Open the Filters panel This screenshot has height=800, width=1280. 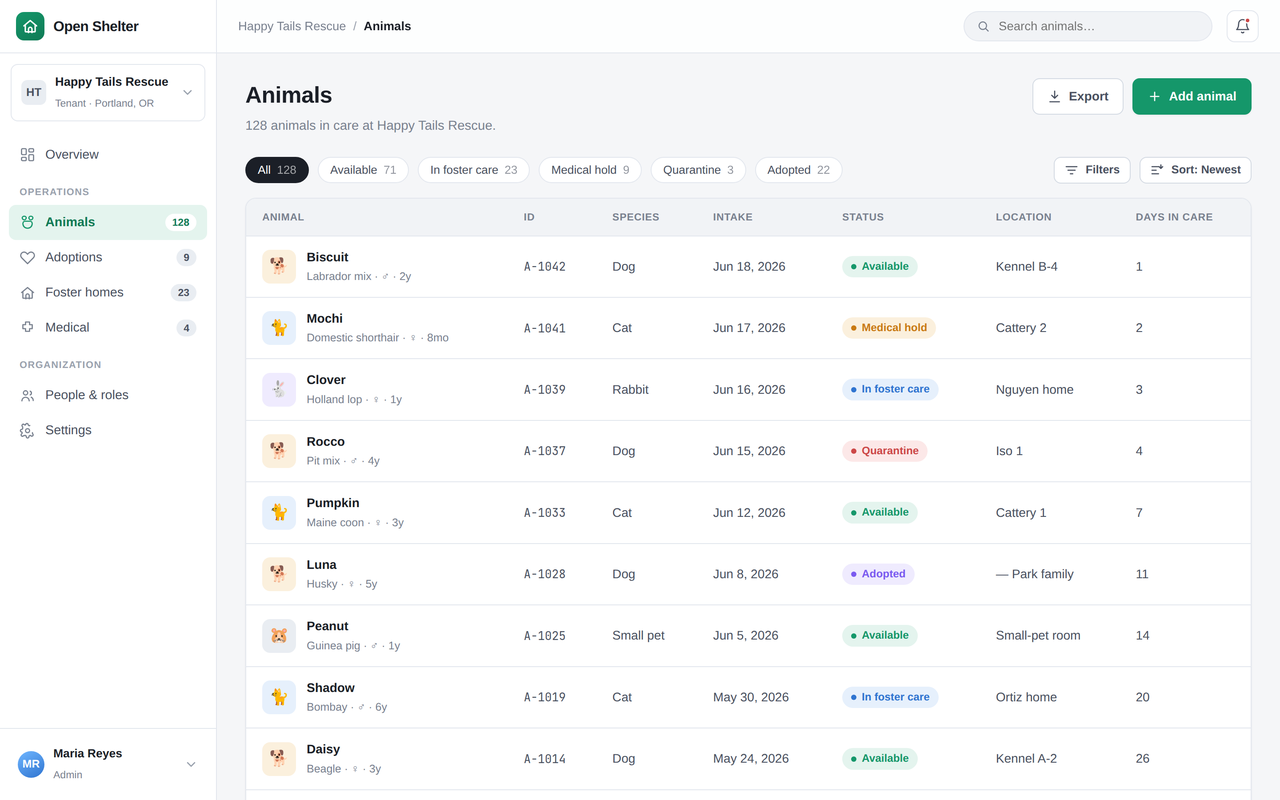pyautogui.click(x=1092, y=170)
